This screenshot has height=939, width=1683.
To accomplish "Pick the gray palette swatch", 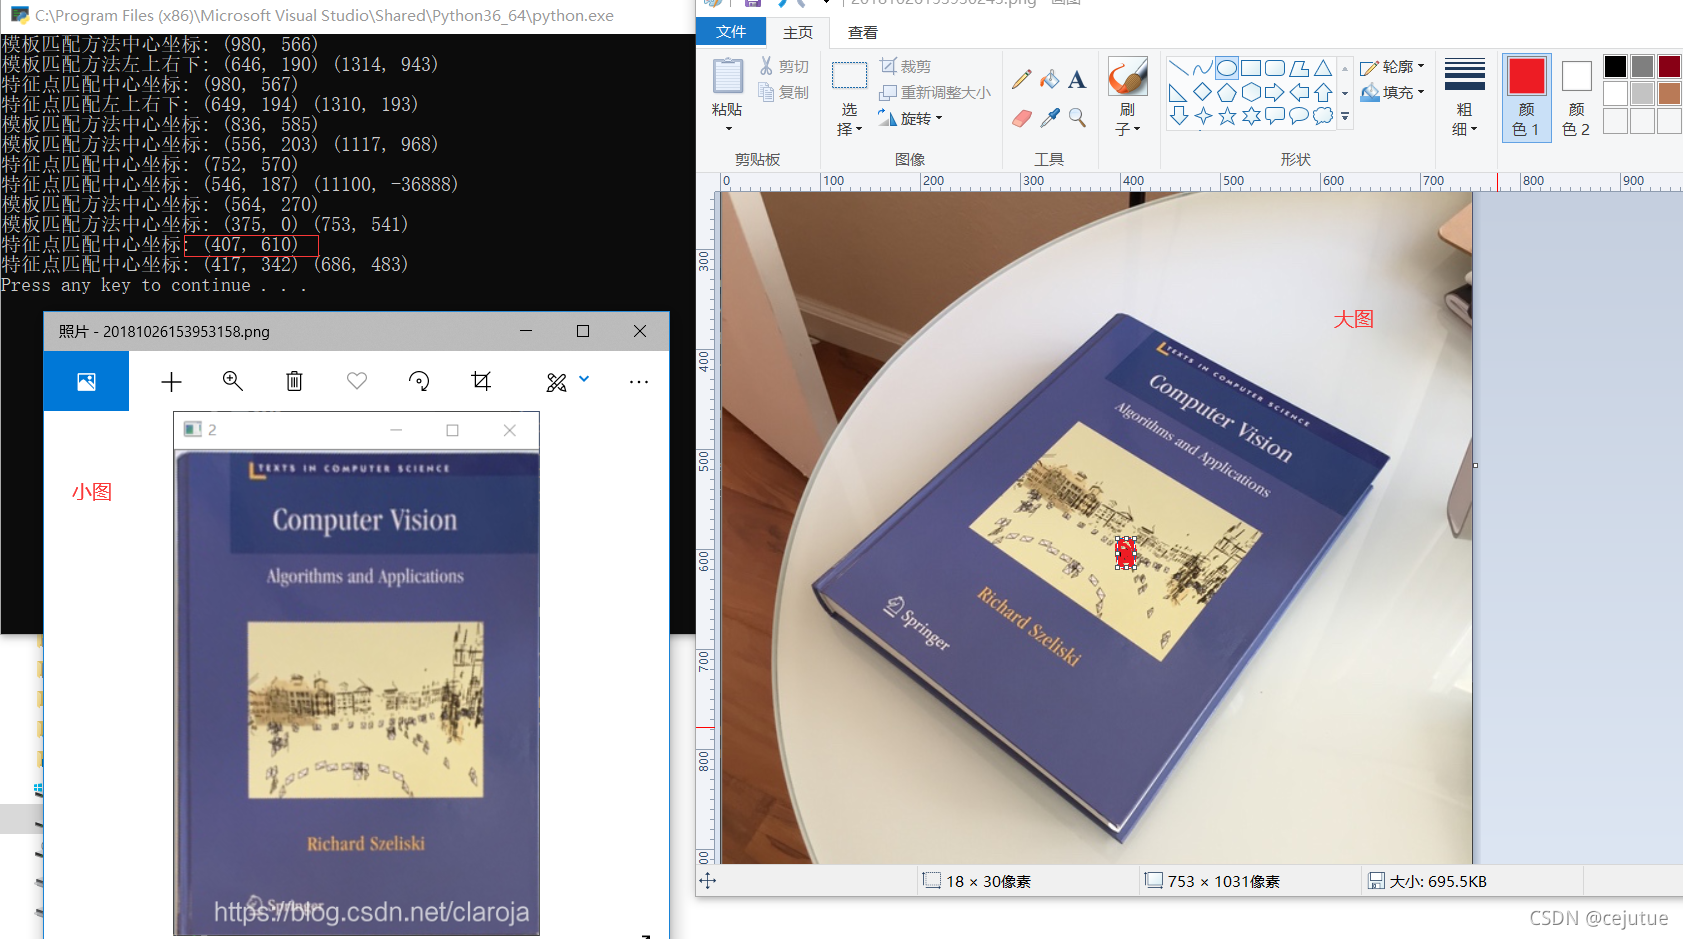I will tap(1642, 66).
